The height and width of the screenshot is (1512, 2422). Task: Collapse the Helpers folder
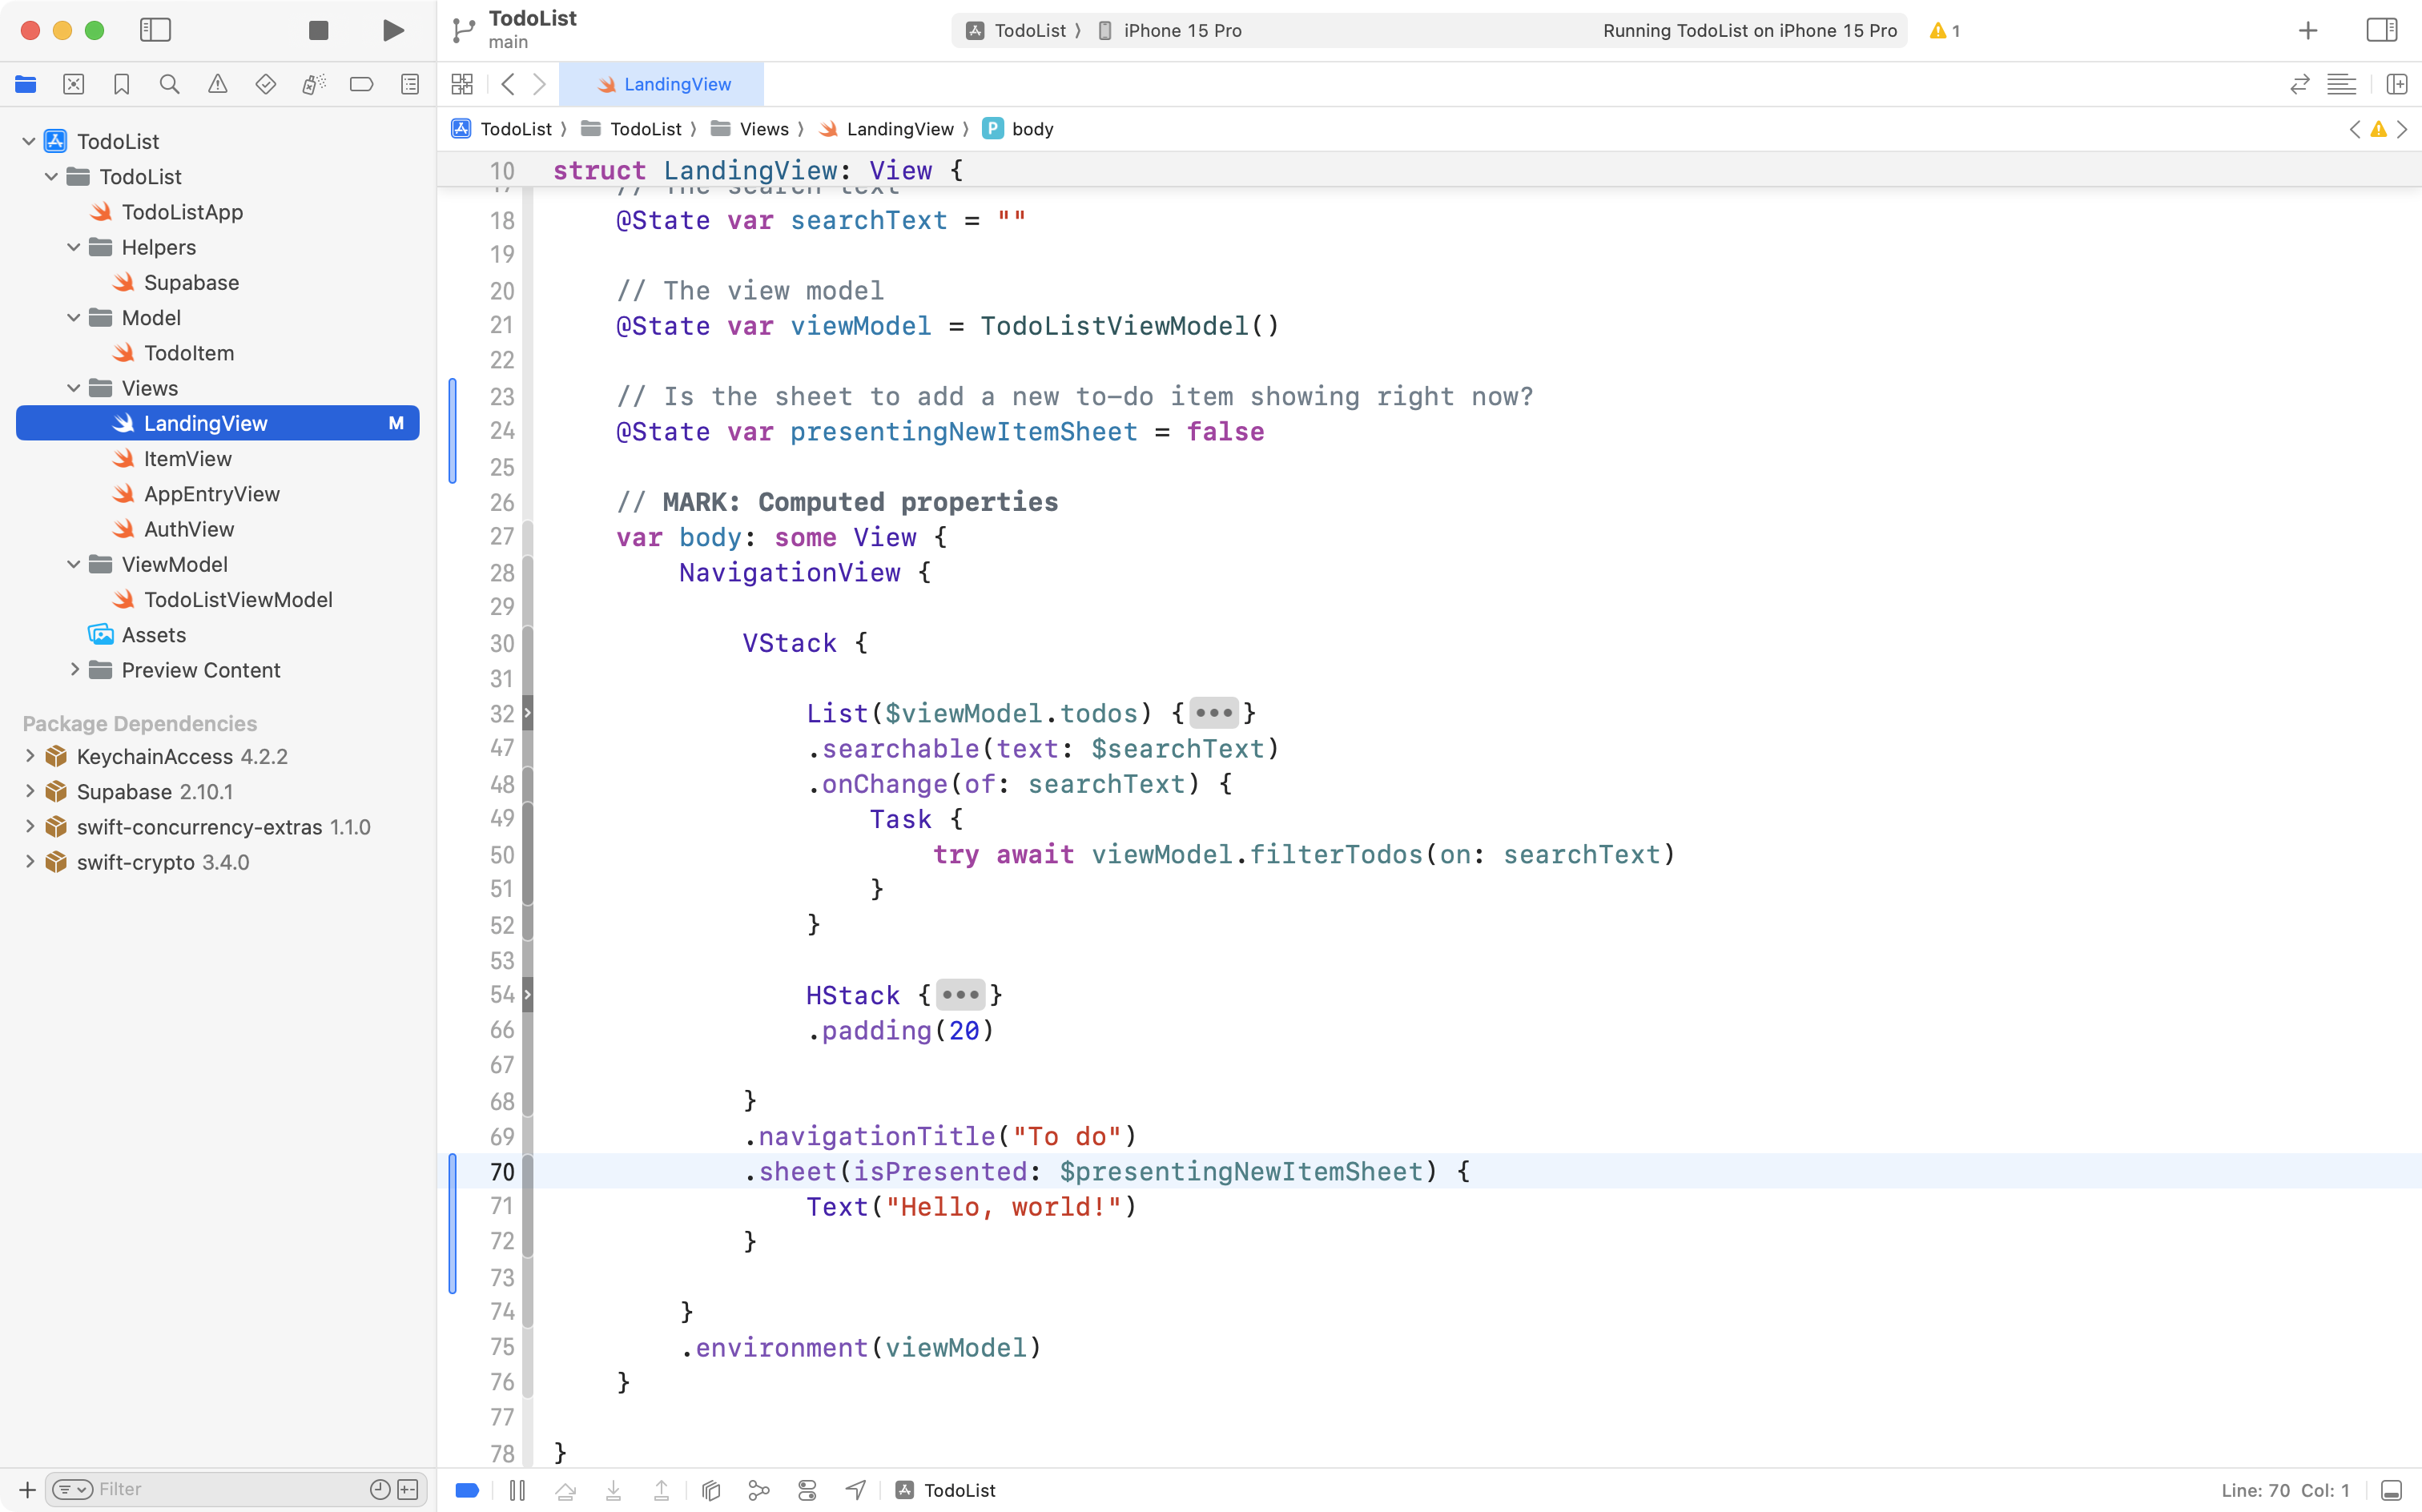[x=72, y=247]
